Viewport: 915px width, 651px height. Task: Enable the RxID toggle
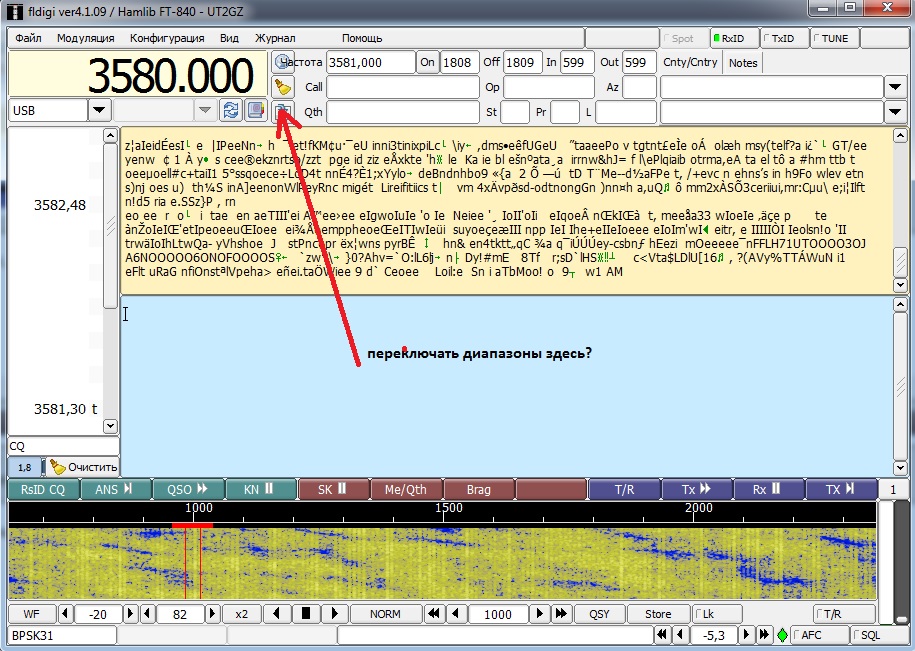pos(734,39)
